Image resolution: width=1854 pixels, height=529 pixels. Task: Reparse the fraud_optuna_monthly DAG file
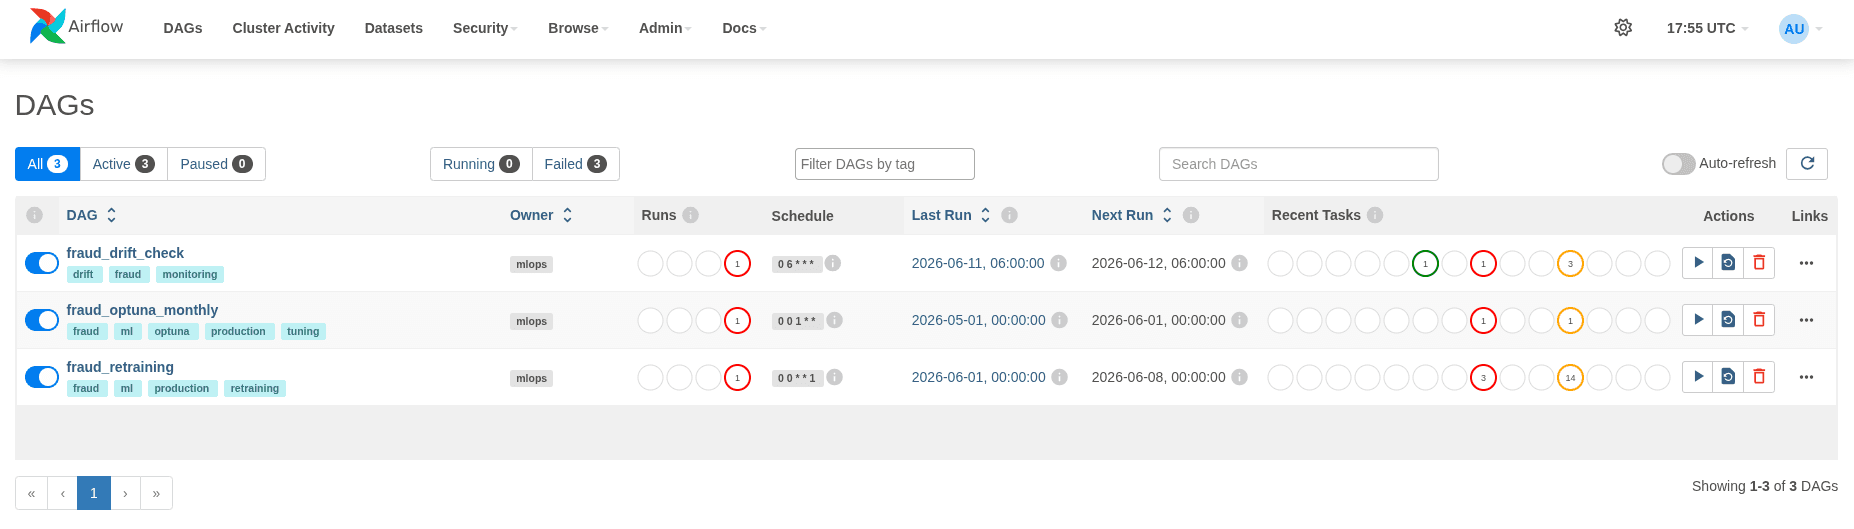(1728, 320)
